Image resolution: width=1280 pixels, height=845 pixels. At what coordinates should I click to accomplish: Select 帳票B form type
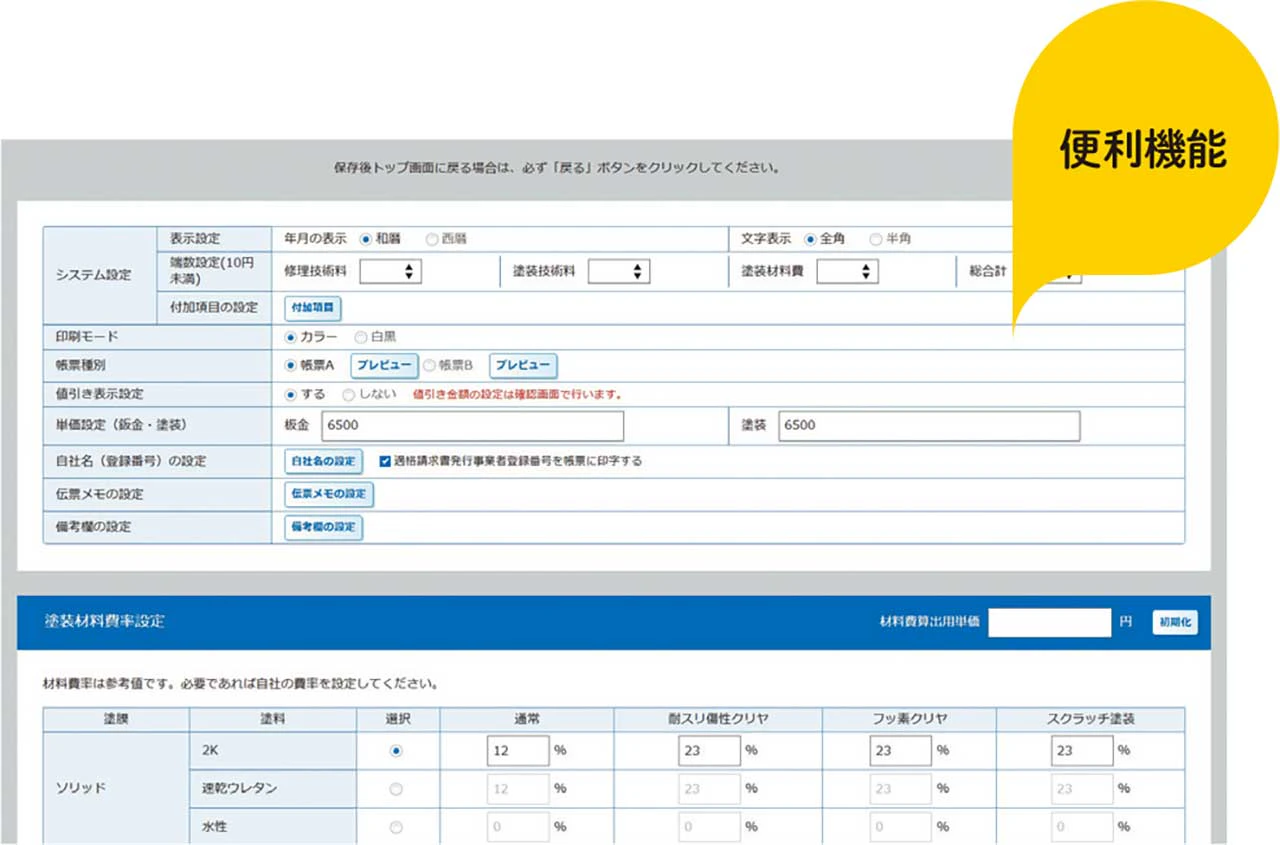pos(430,366)
